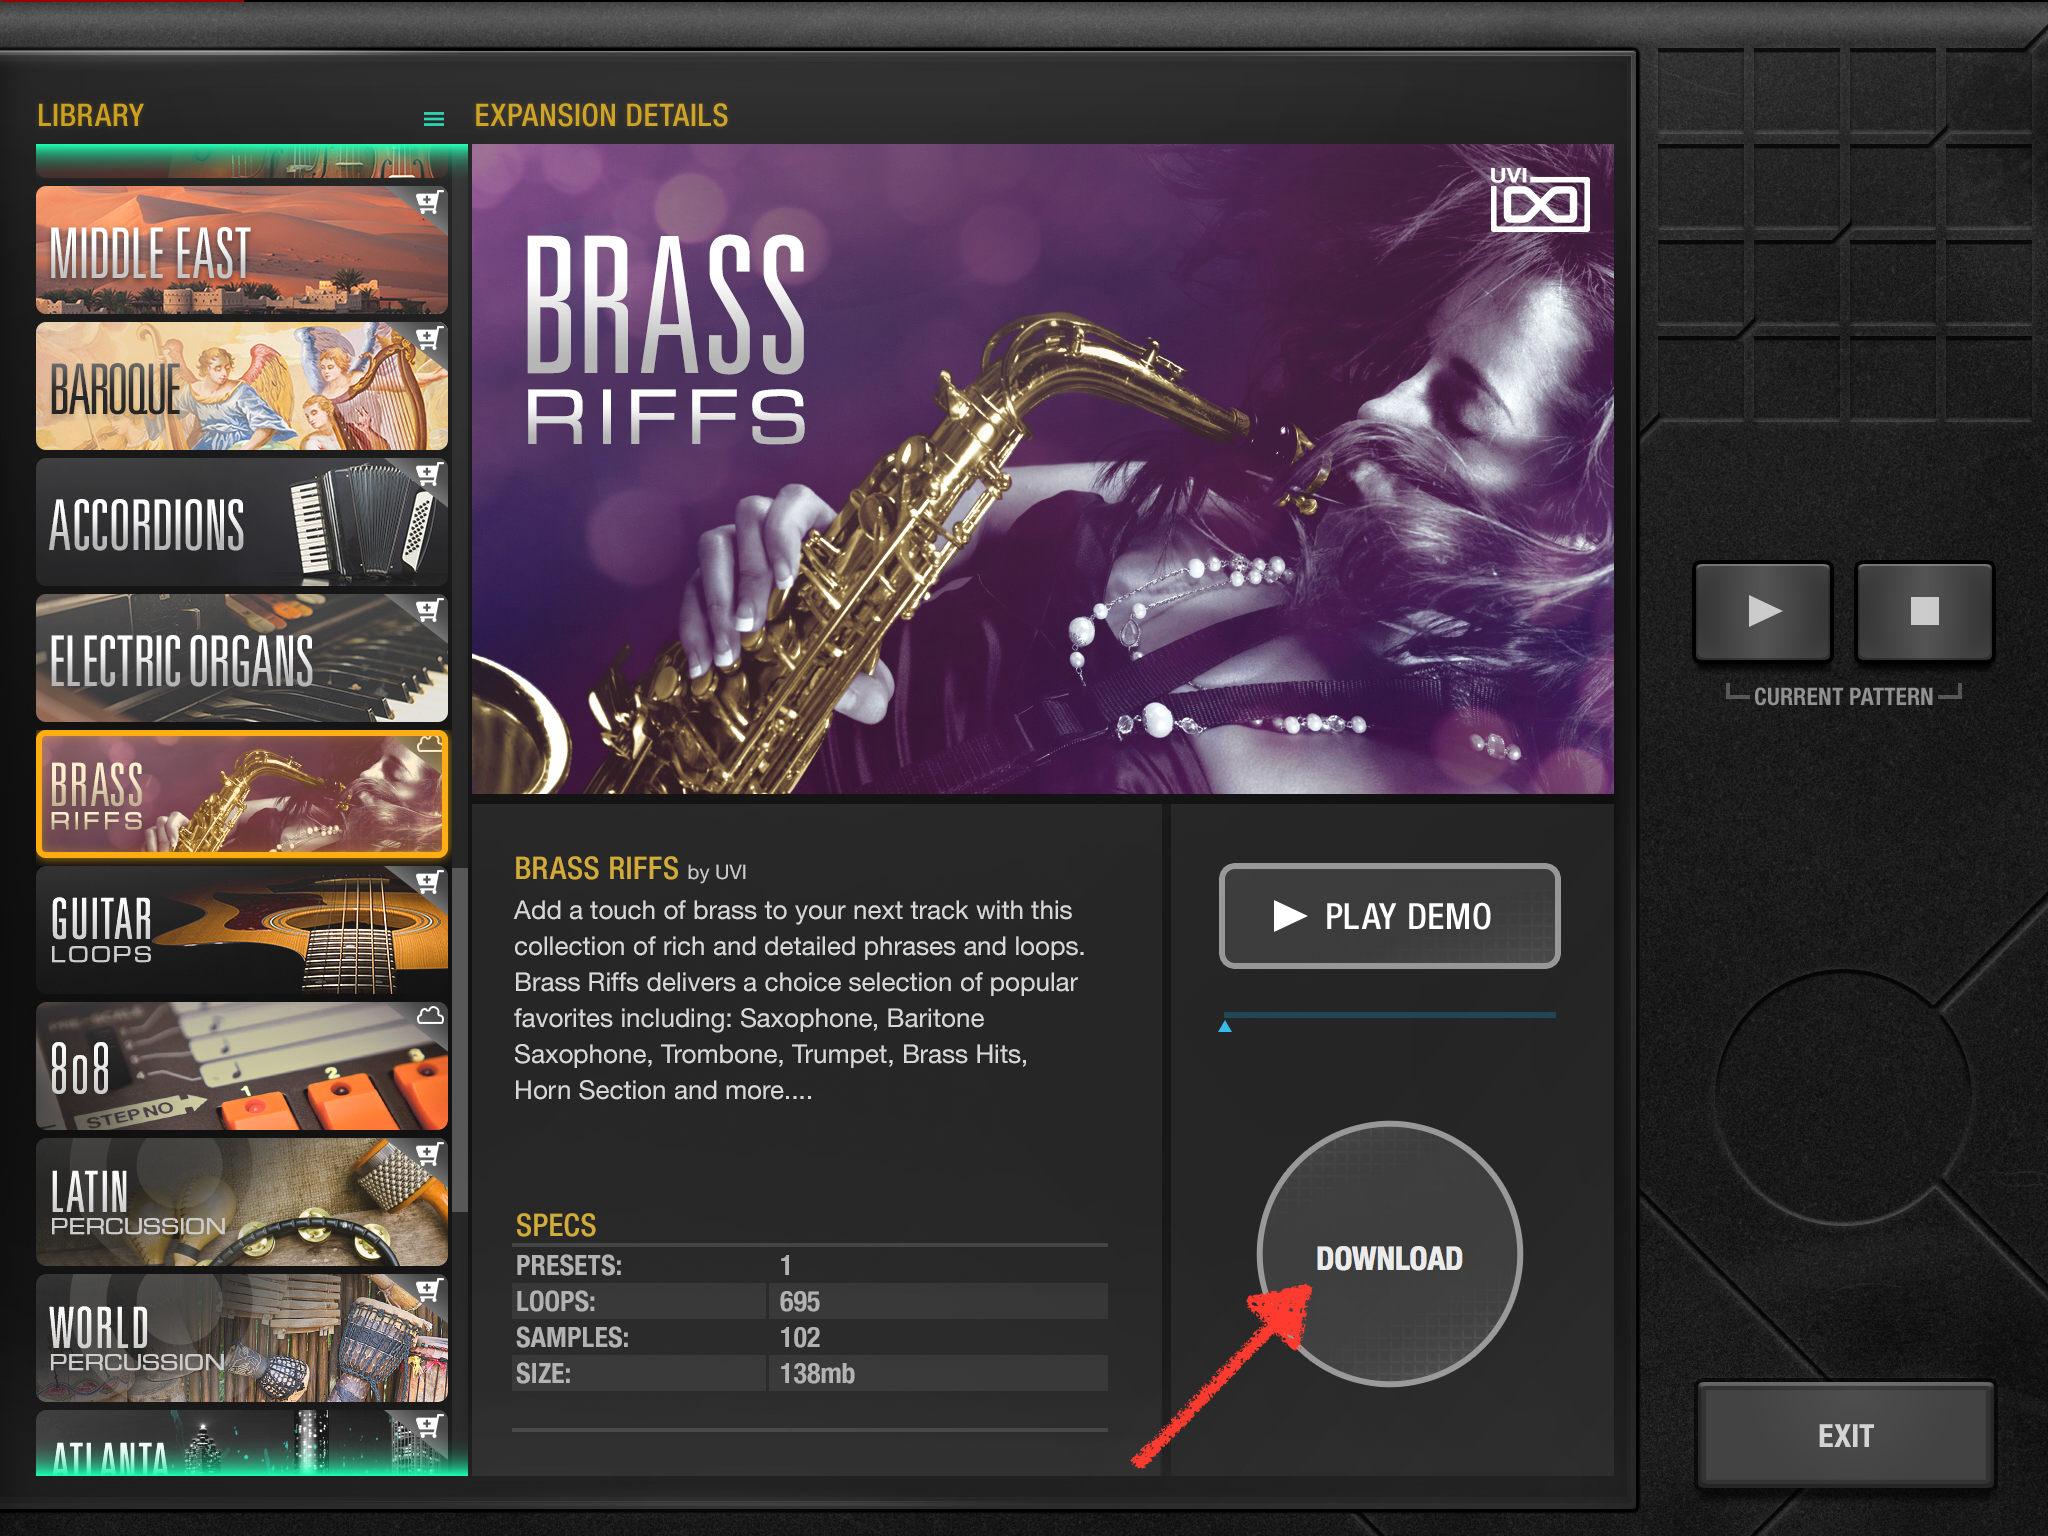Select the 808 expansion
This screenshot has height=1536, width=2048.
[242, 1066]
